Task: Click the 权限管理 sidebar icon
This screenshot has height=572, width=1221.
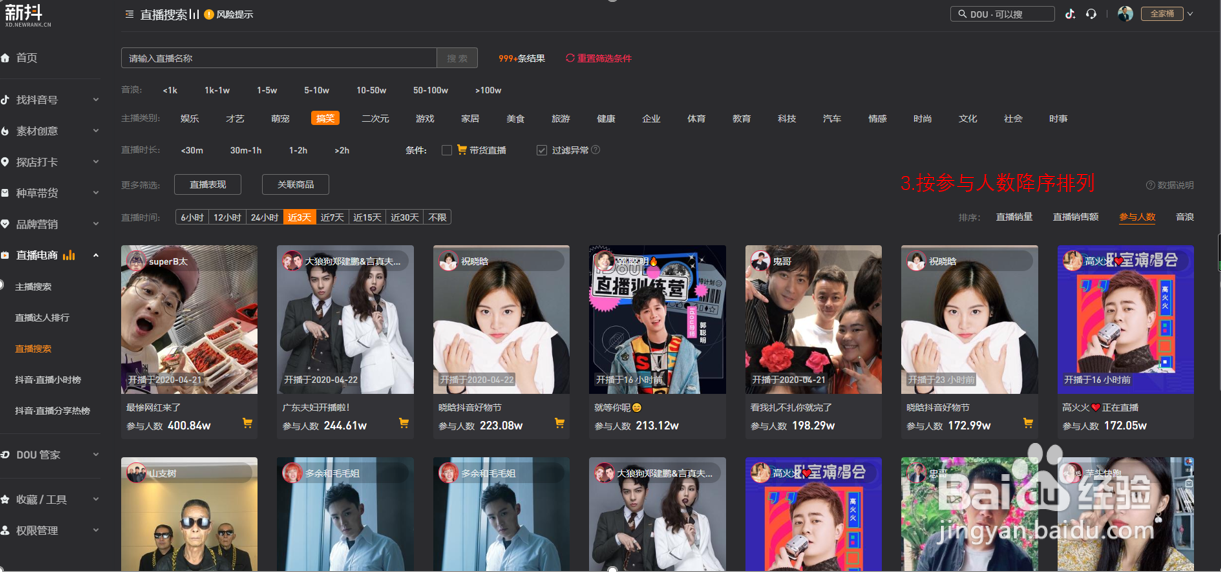Action: (5, 530)
